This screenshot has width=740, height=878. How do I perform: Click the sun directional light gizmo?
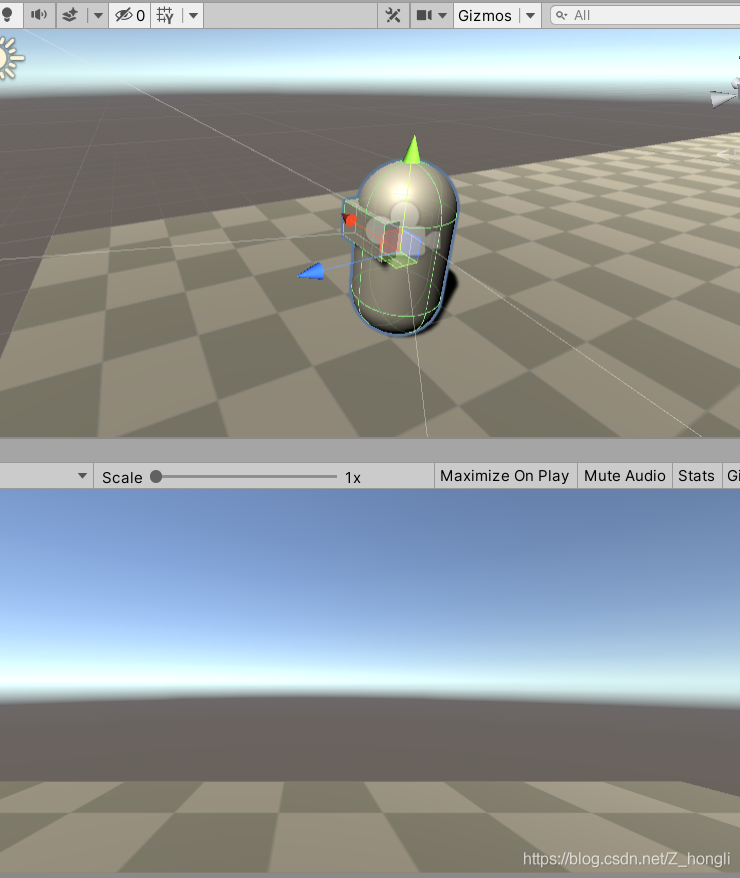[x=9, y=58]
